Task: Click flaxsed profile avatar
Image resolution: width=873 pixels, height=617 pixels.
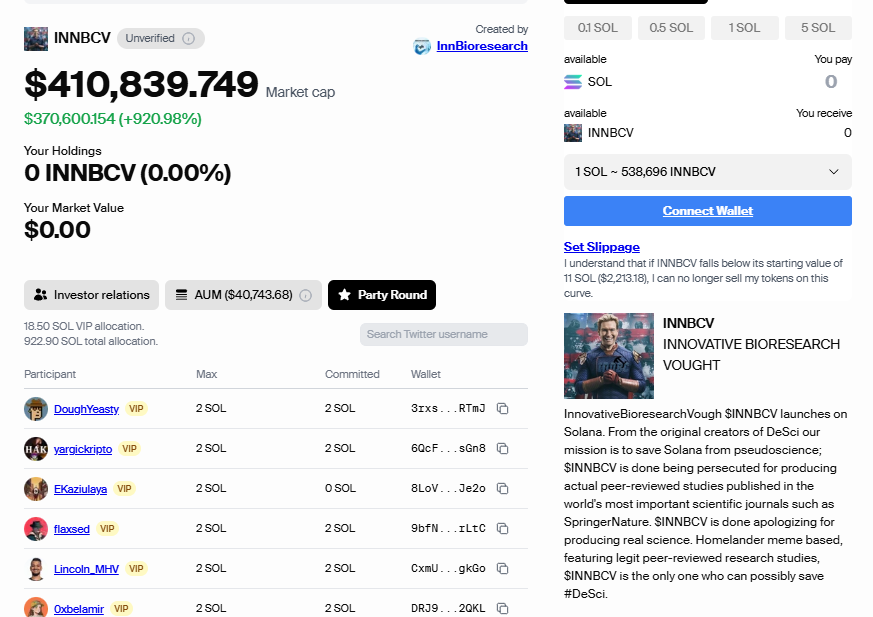Action: (x=36, y=528)
